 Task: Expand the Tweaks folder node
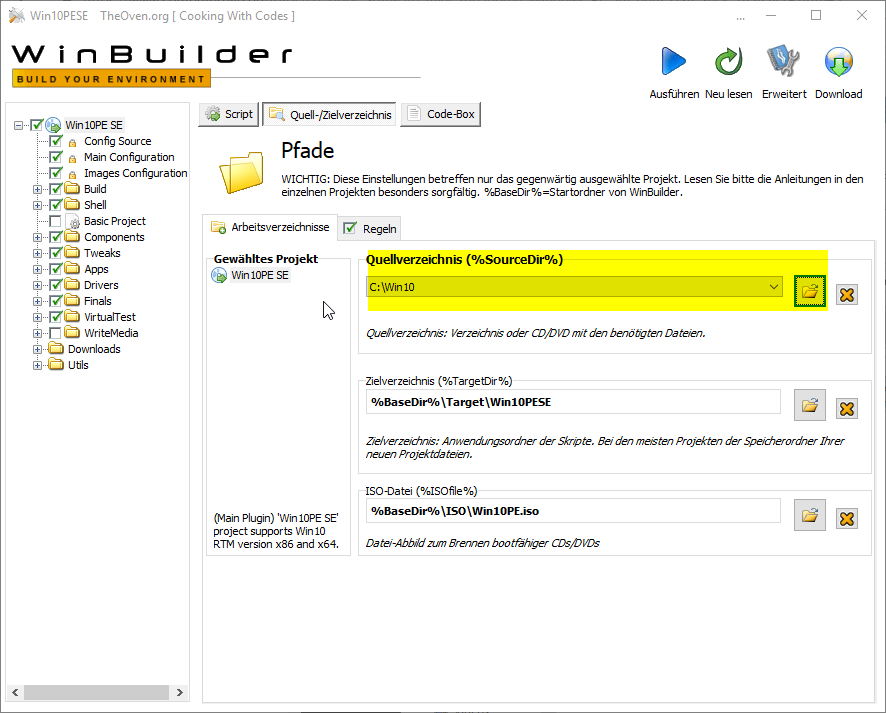tap(37, 253)
